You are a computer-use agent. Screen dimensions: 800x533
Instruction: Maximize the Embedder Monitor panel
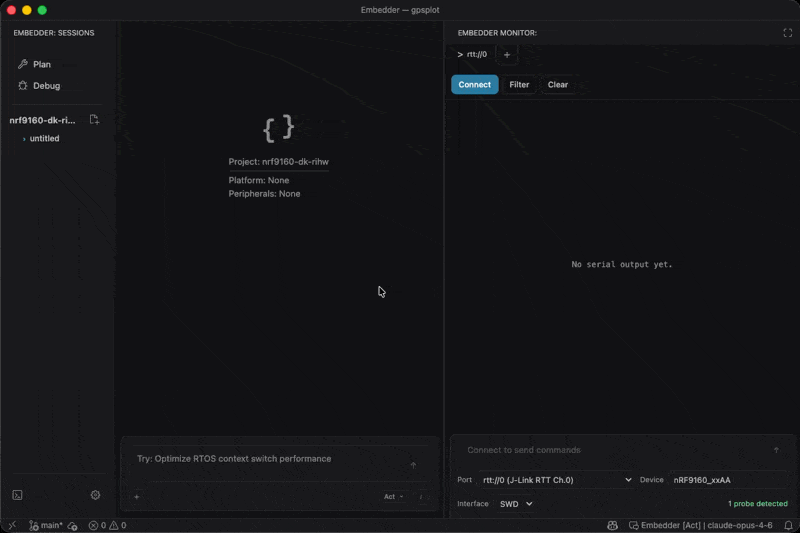(x=788, y=33)
